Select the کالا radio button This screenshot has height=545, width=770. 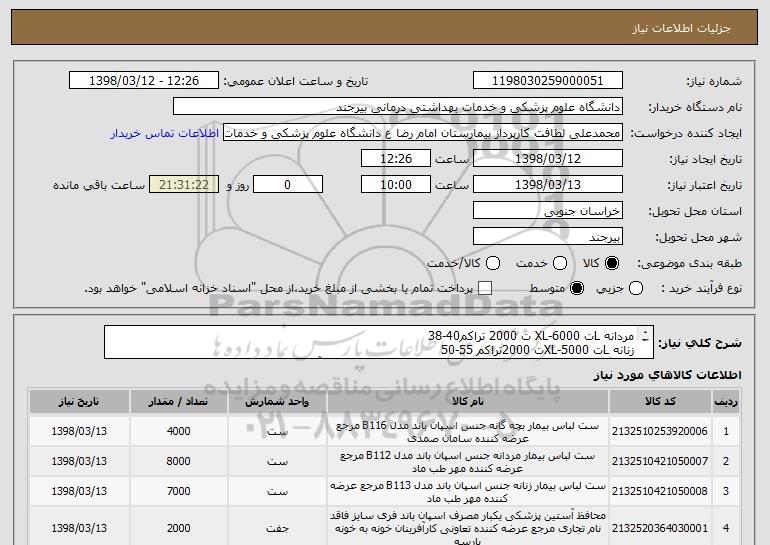tap(612, 264)
